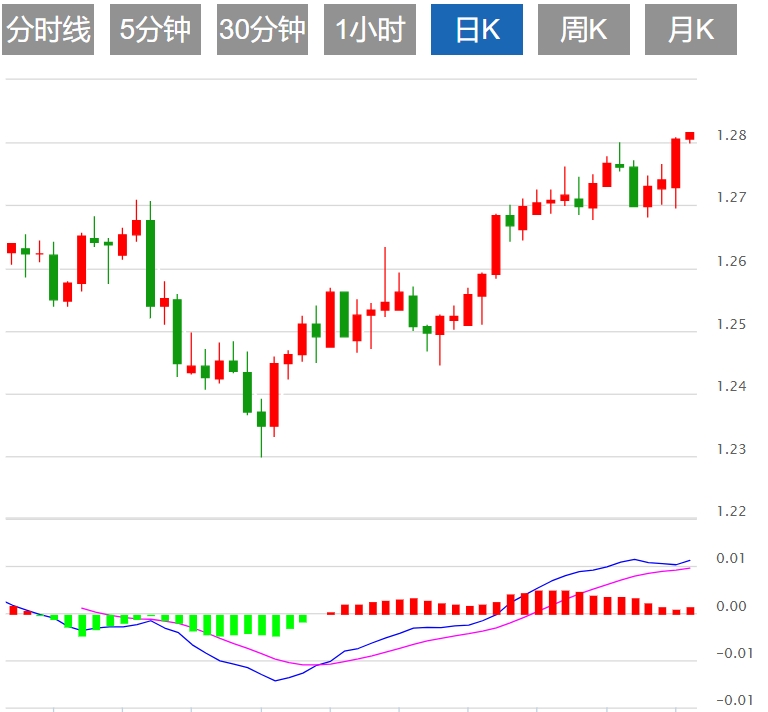This screenshot has height=712, width=768.
Task: Click the 1.27 price axis label
Action: pyautogui.click(x=731, y=197)
